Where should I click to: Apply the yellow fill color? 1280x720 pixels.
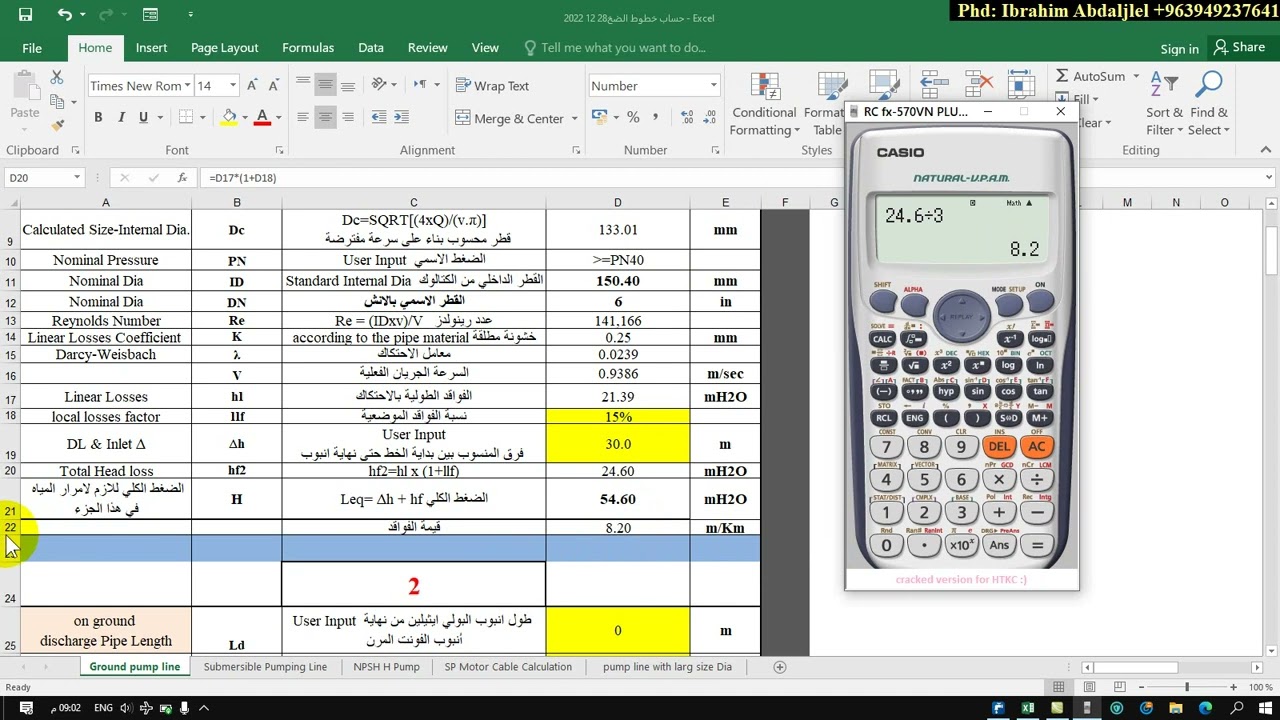(229, 118)
